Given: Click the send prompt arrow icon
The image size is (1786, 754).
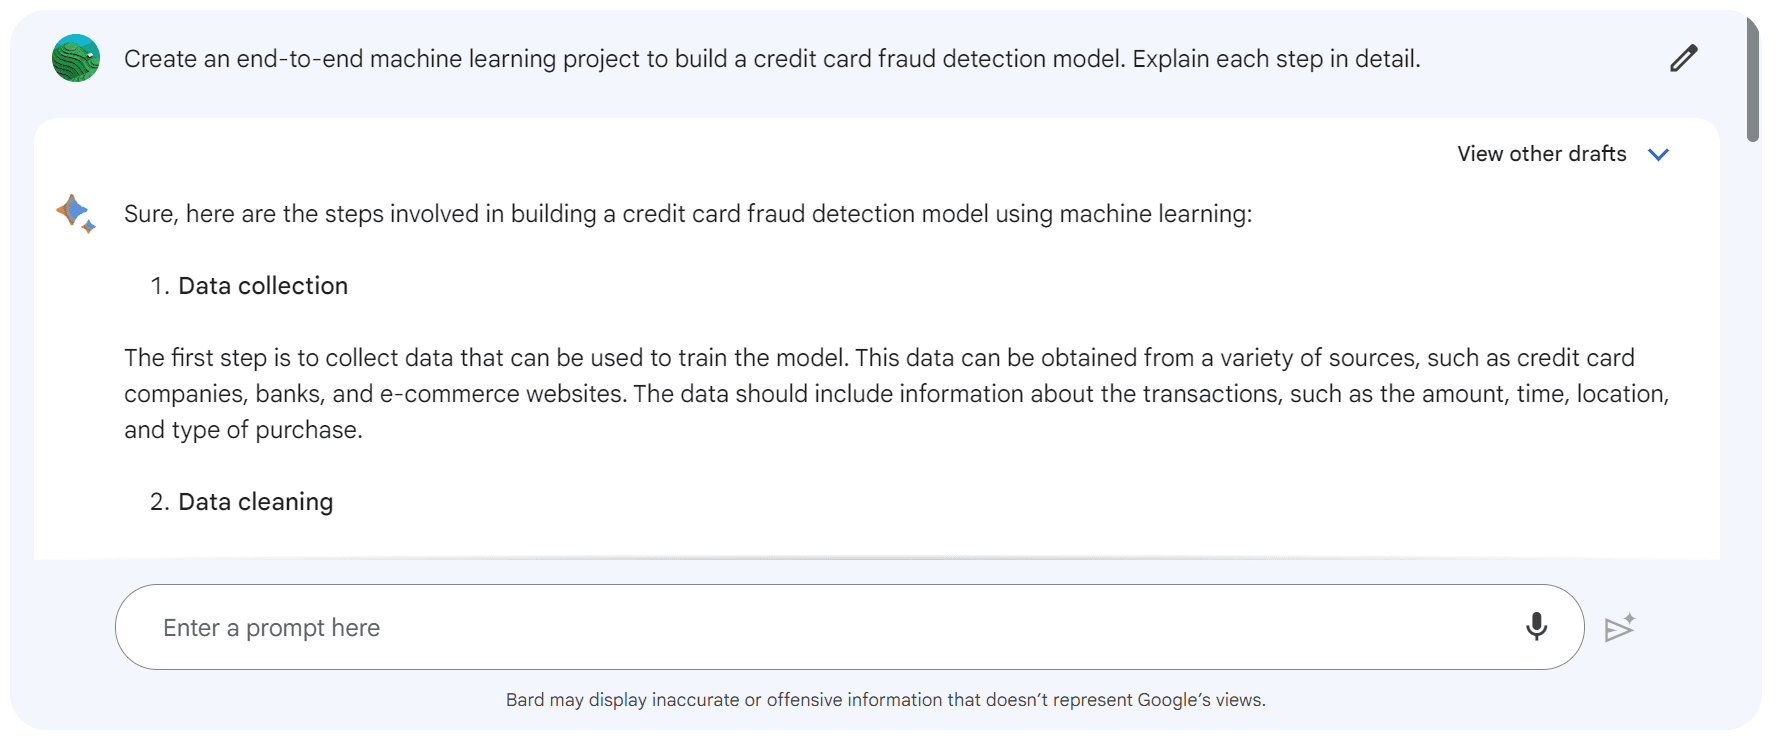Looking at the screenshot, I should click(x=1619, y=628).
